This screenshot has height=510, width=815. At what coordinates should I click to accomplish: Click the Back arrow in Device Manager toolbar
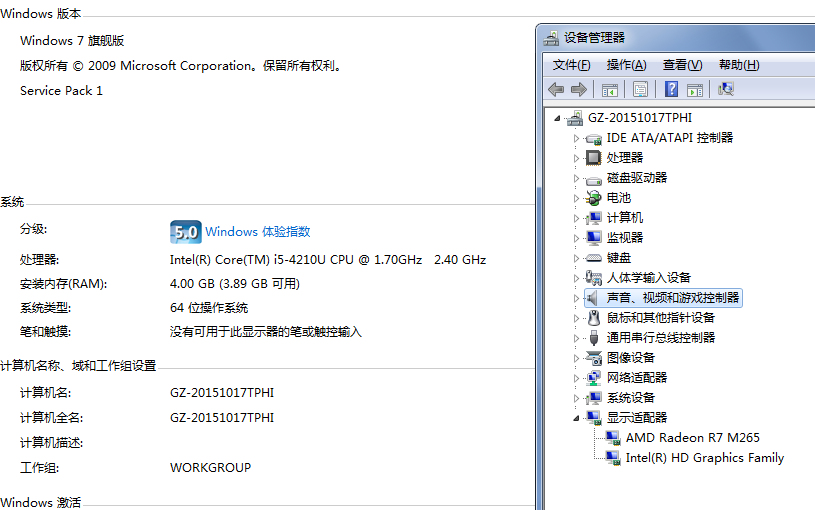coord(556,89)
